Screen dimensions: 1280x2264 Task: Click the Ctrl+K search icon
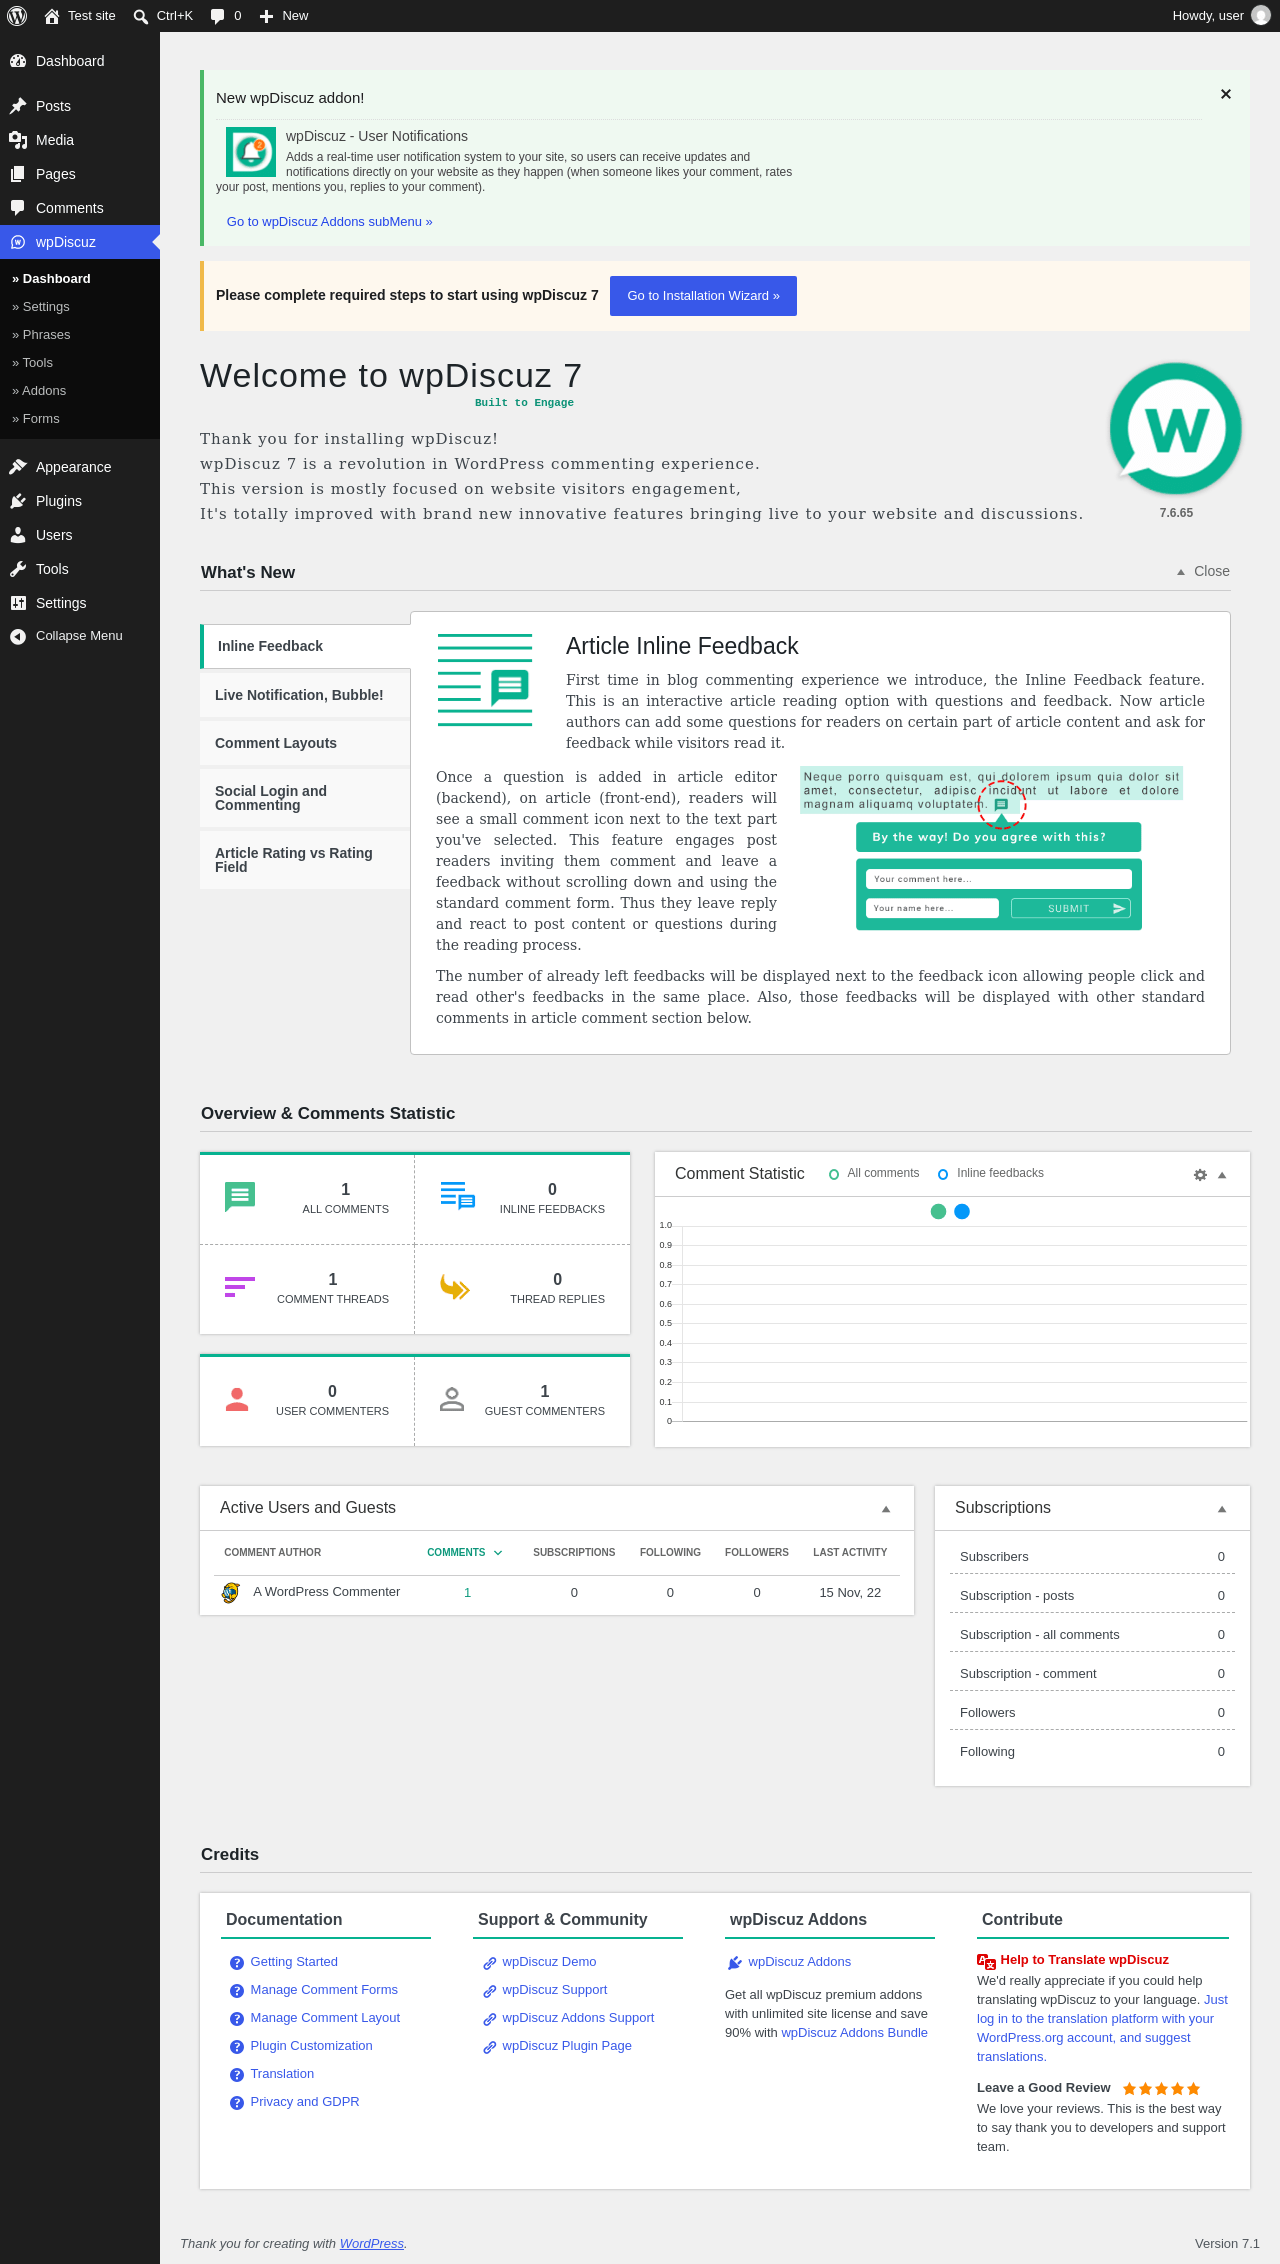click(x=141, y=16)
